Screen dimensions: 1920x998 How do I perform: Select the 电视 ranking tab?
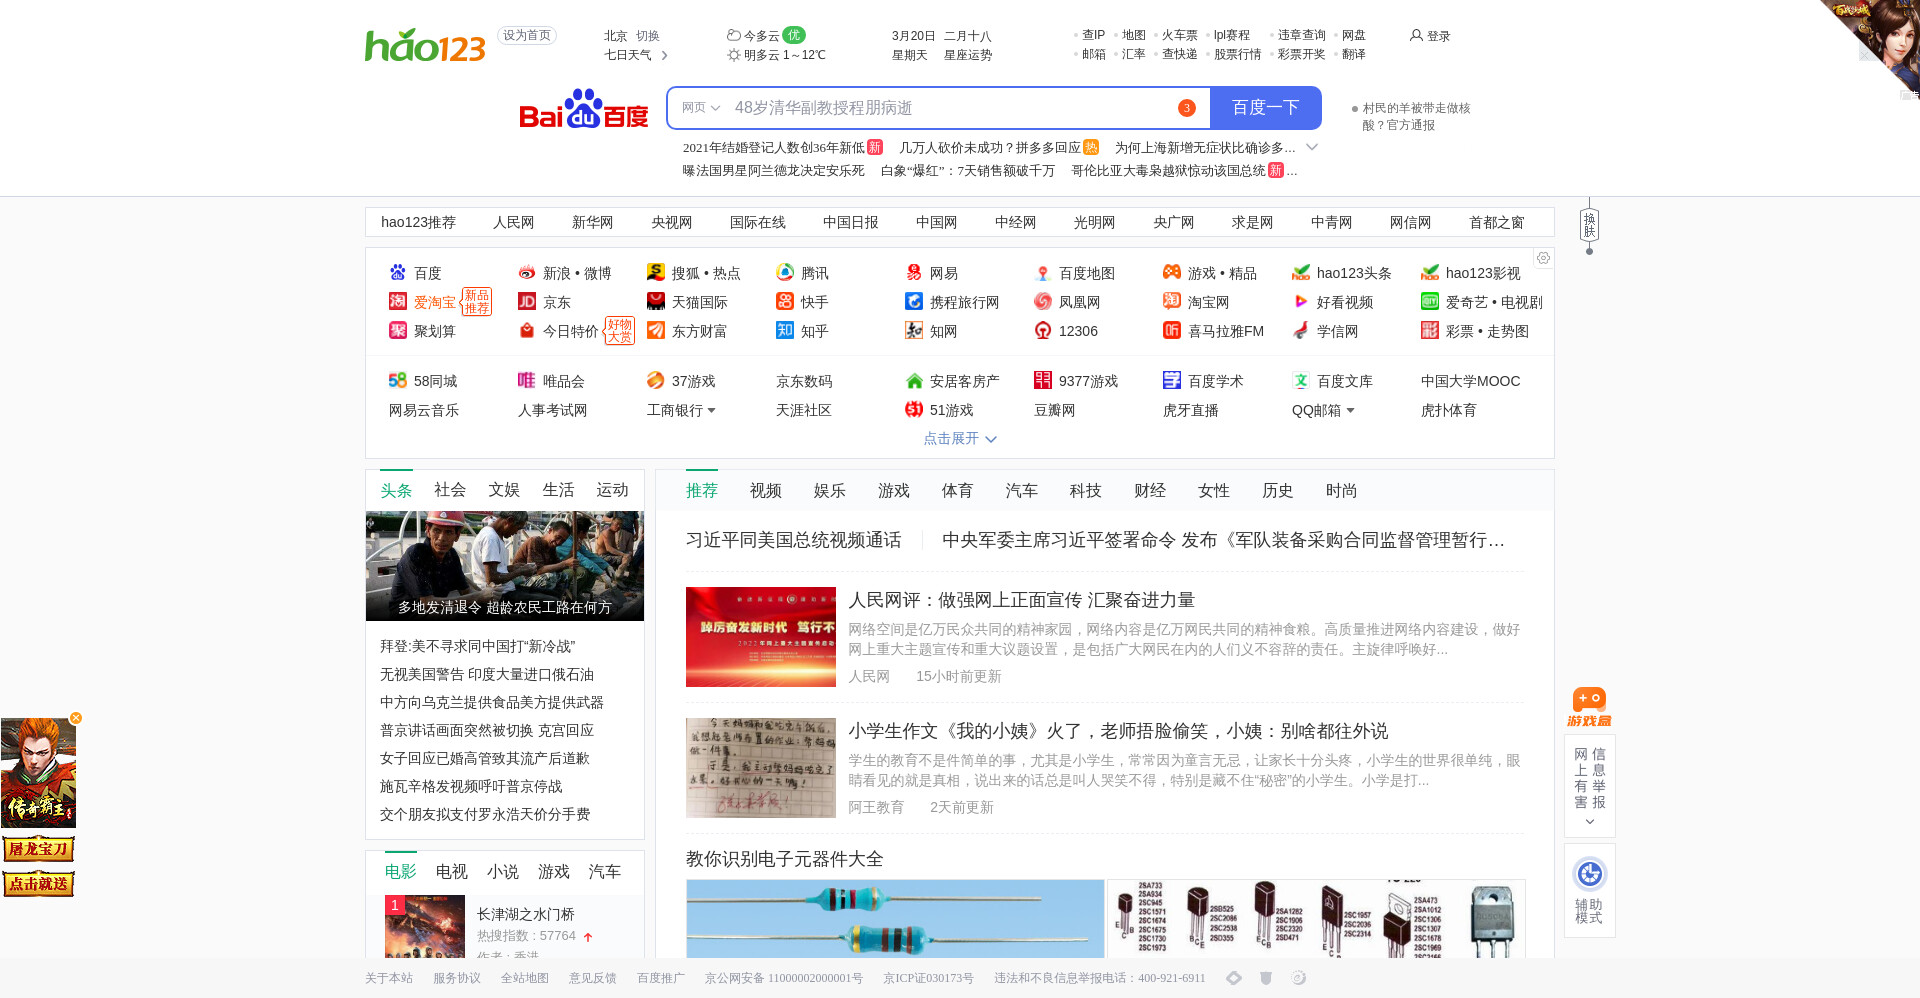coord(452,872)
